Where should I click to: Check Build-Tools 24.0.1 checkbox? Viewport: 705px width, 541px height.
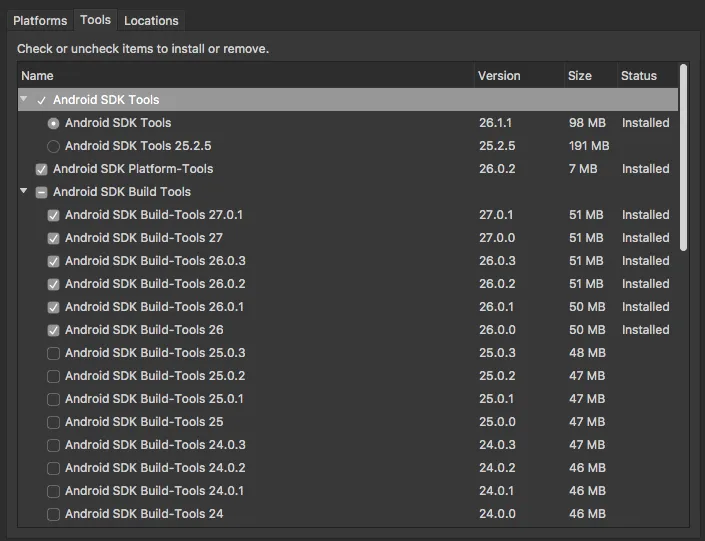pos(54,491)
